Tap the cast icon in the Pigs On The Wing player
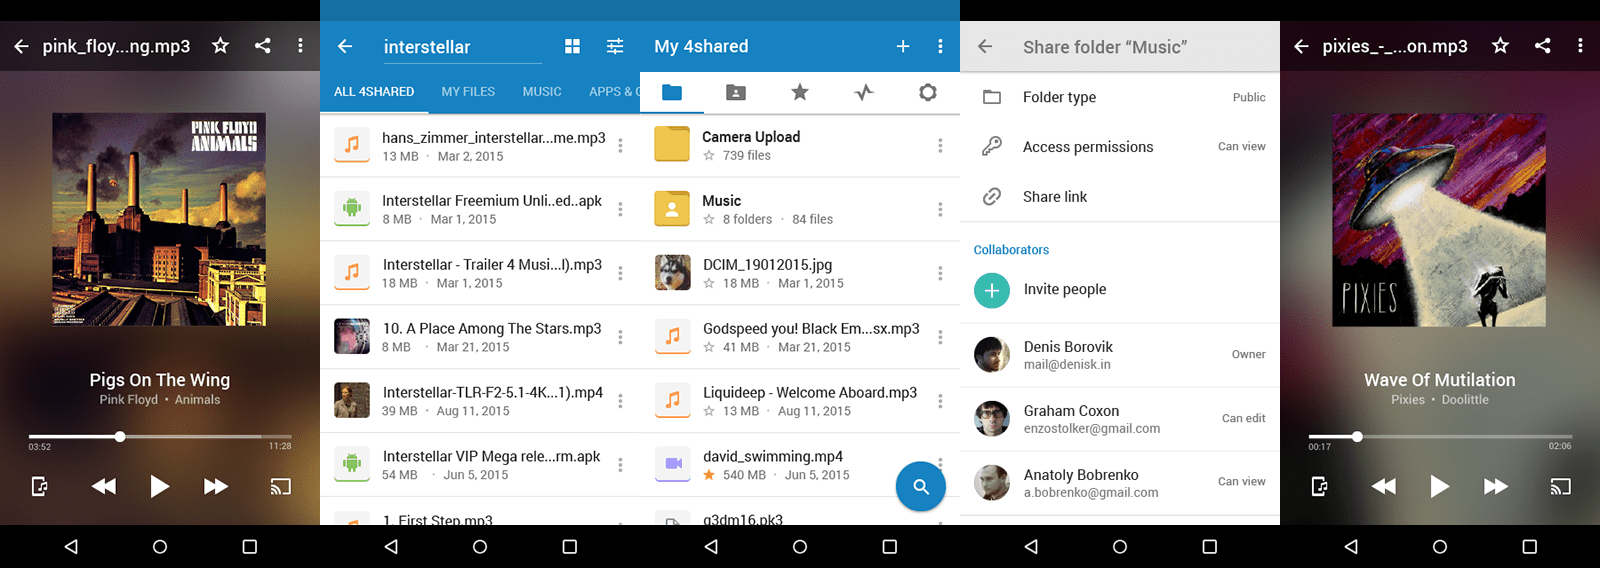 point(280,487)
